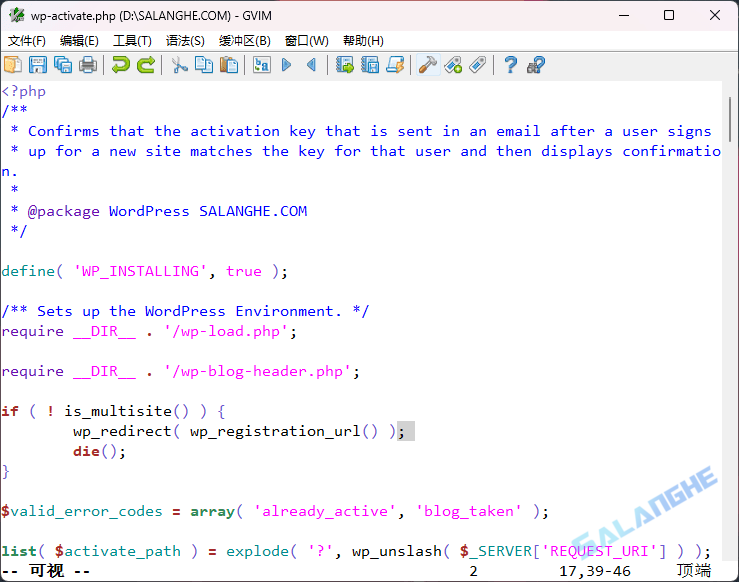Print the file using printer icon
Image resolution: width=739 pixels, height=582 pixels.
coord(88,65)
